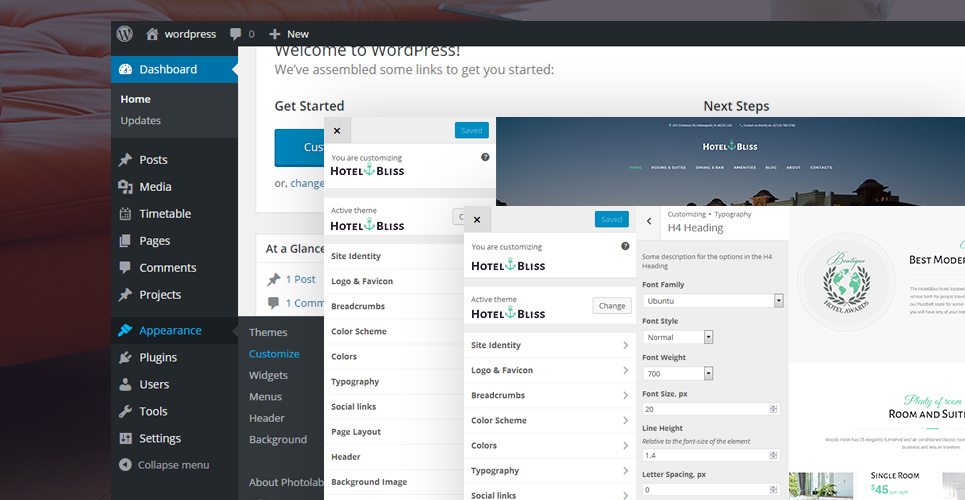The height and width of the screenshot is (500, 965).
Task: Click the Hotel Awards badge image
Action: tap(847, 282)
